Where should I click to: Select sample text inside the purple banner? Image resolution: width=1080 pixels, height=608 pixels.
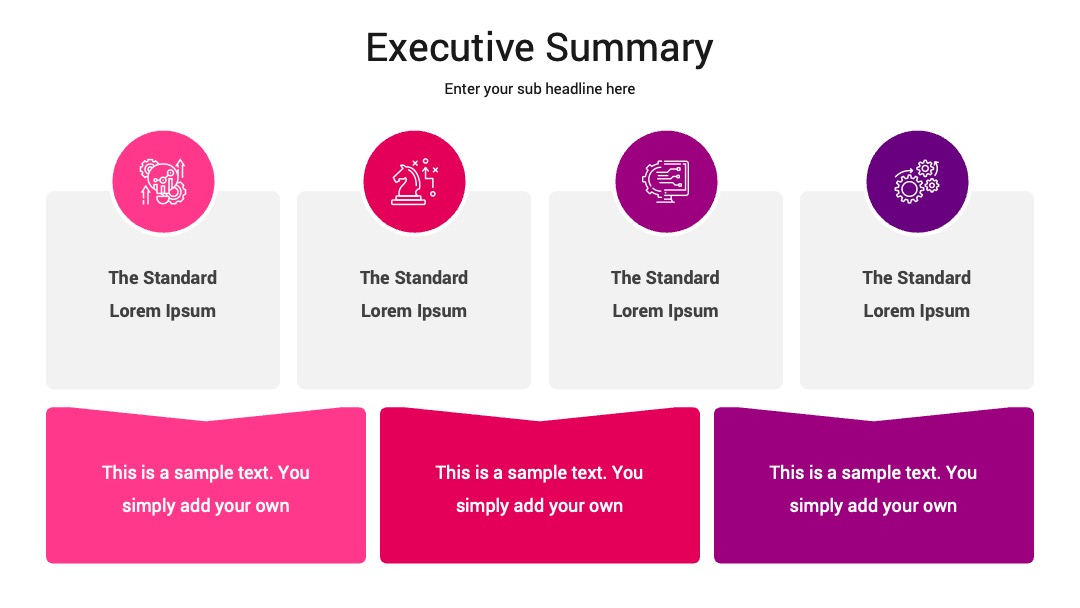tap(873, 489)
